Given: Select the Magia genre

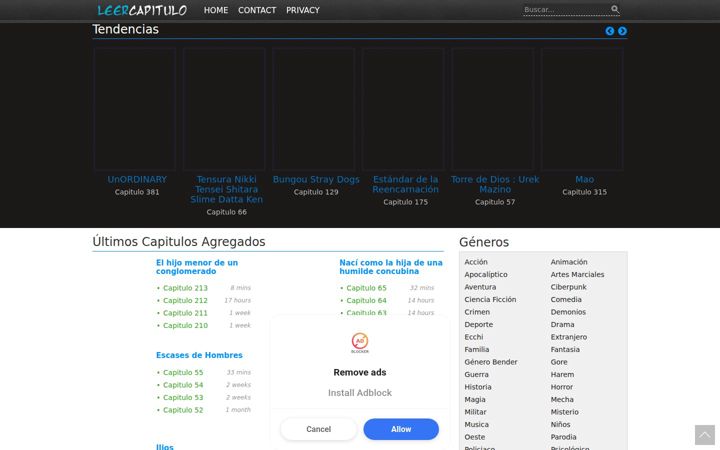Looking at the screenshot, I should [x=475, y=399].
